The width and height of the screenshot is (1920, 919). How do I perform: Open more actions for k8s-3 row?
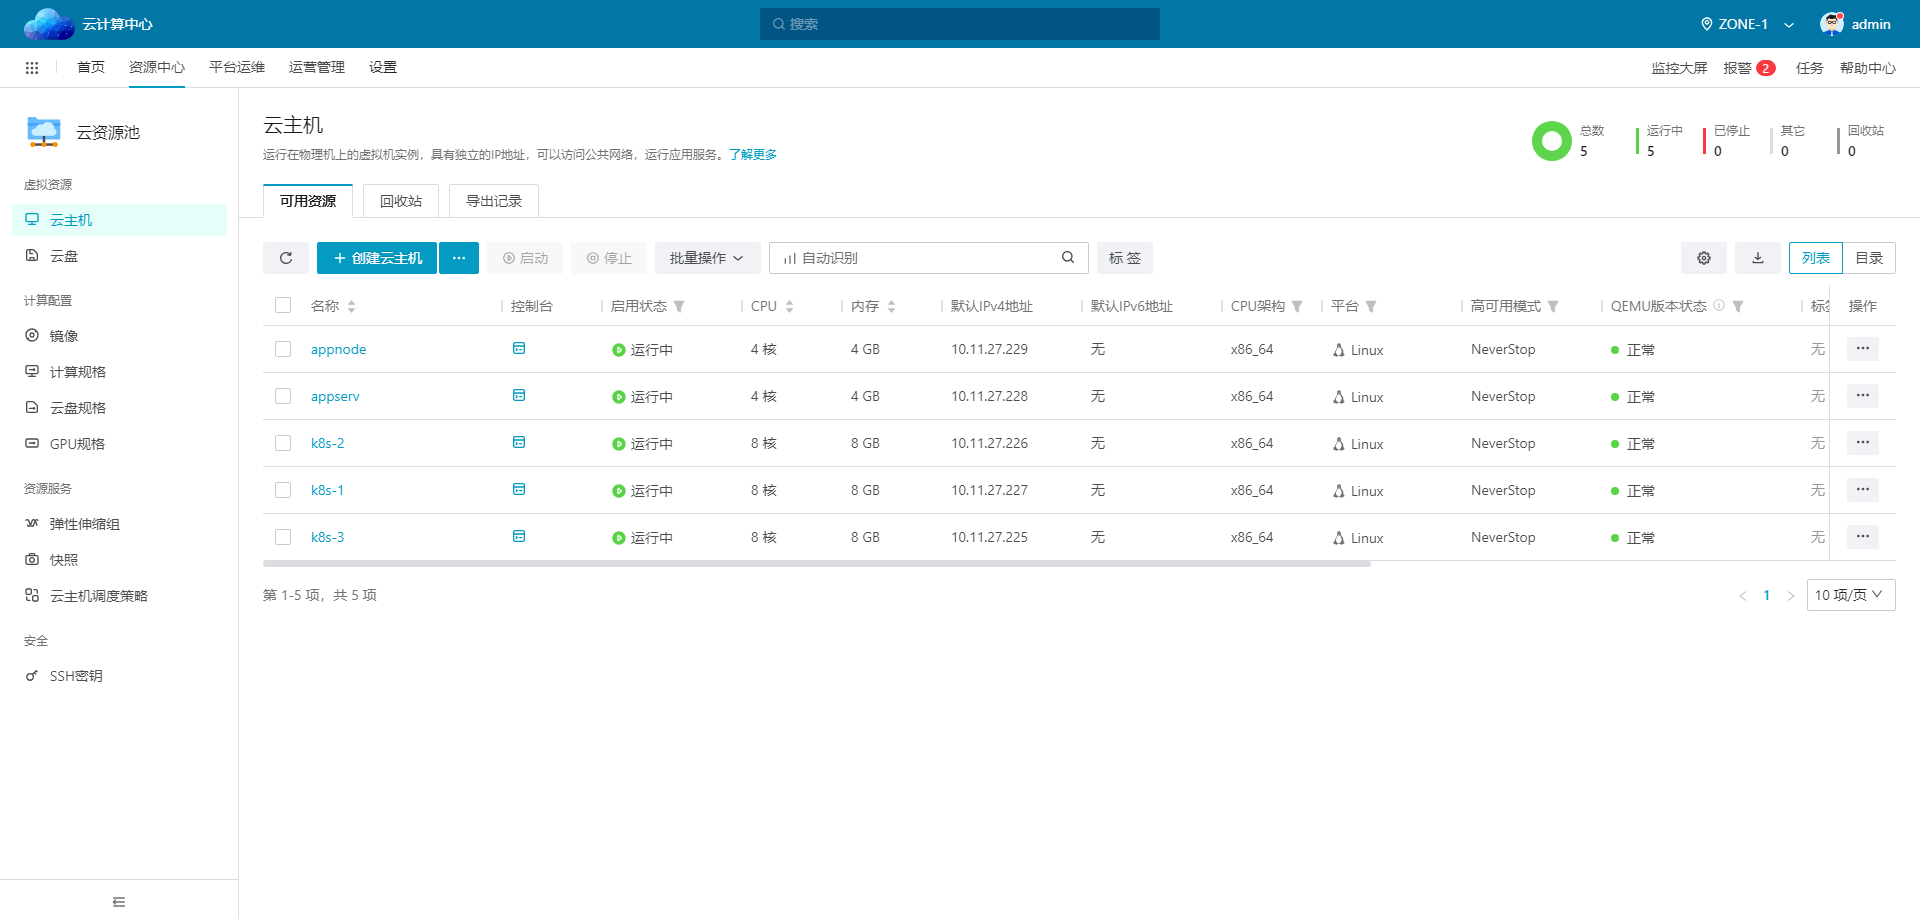coord(1862,537)
